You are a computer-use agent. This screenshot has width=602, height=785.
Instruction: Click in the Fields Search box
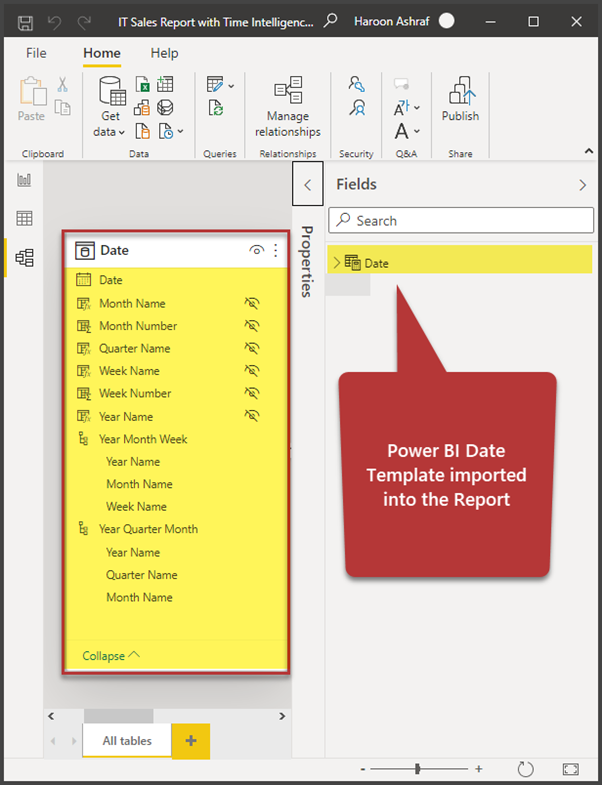(461, 220)
